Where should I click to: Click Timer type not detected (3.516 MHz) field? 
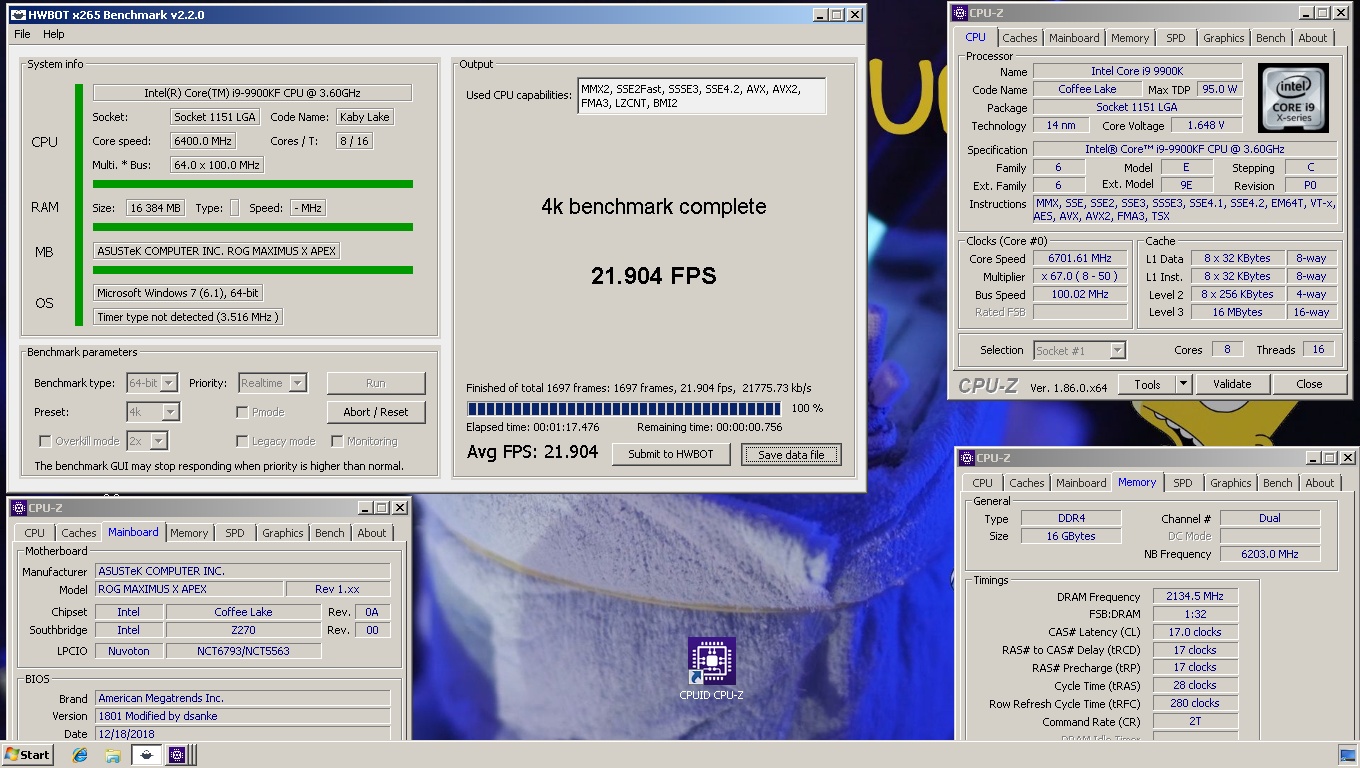click(188, 317)
